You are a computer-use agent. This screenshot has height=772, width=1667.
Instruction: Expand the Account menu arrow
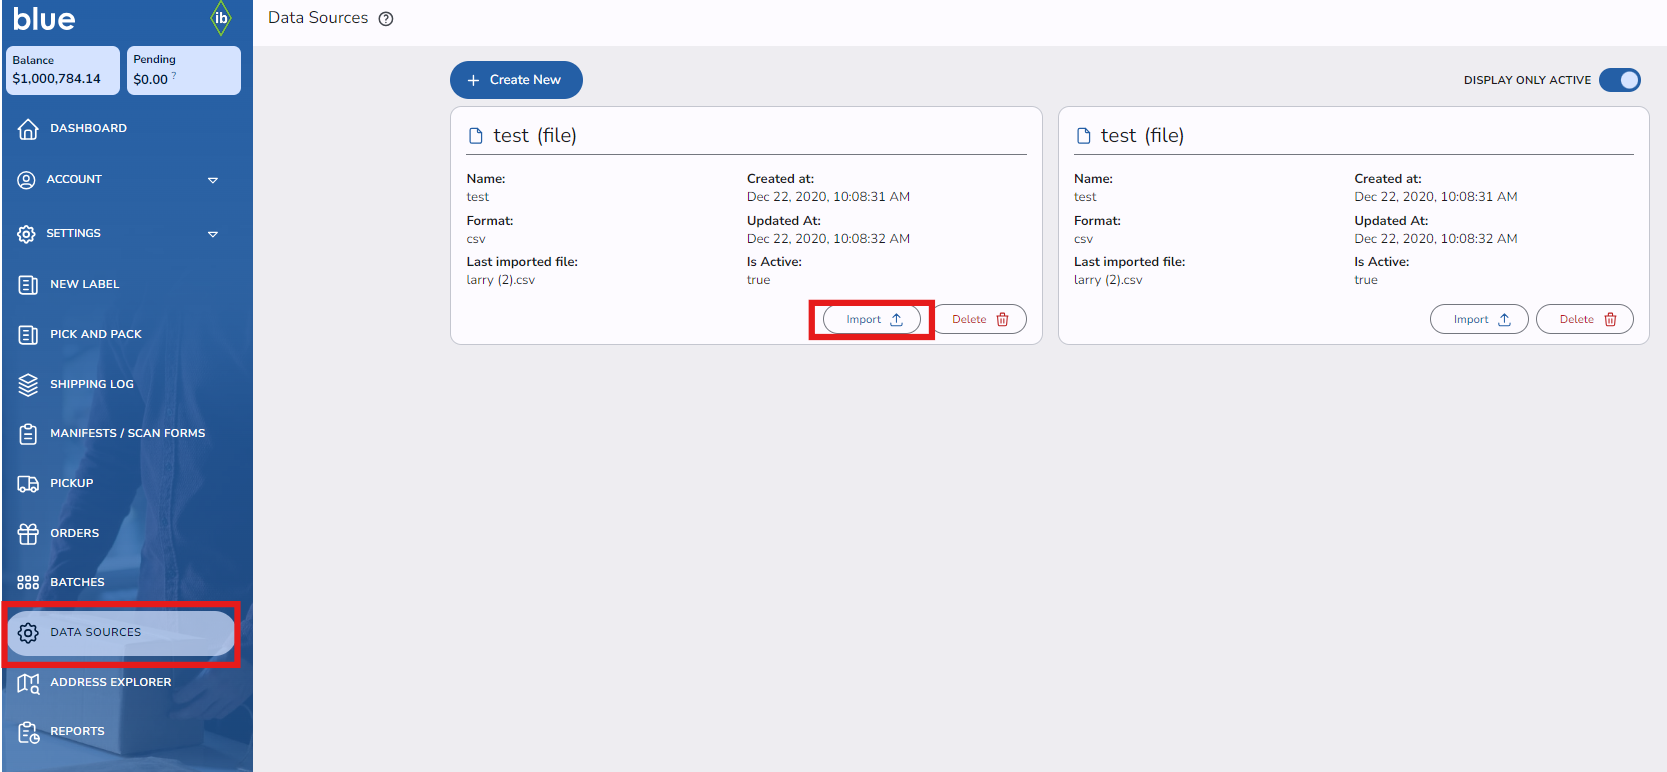tap(212, 180)
